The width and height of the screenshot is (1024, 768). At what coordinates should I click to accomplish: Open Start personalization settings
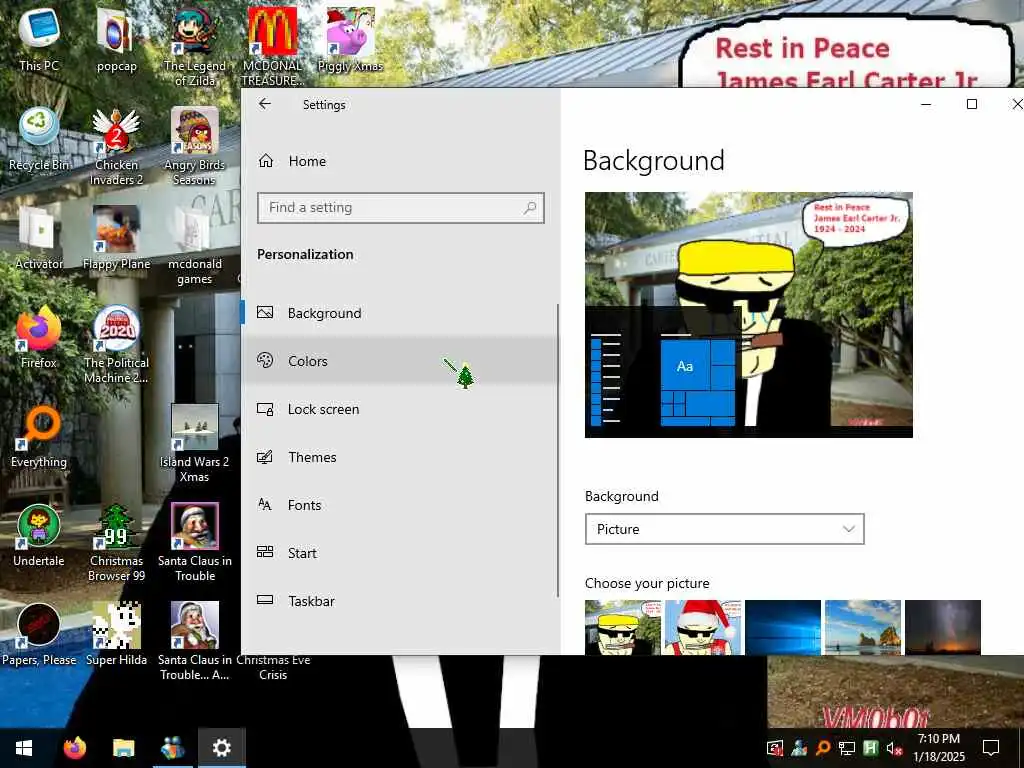pos(400,552)
